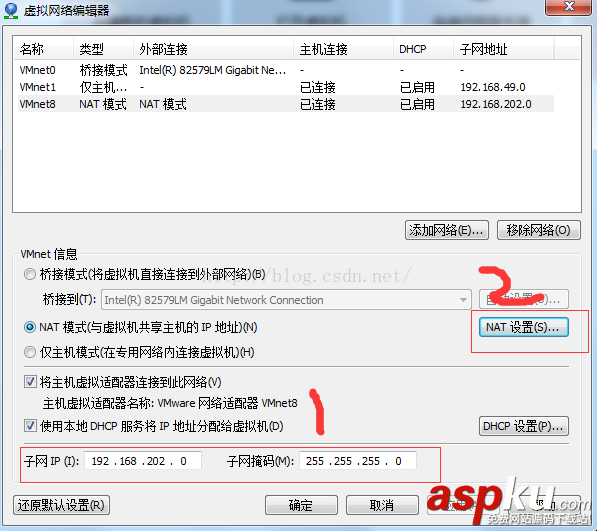Select host-only mode radio button

click(30, 352)
